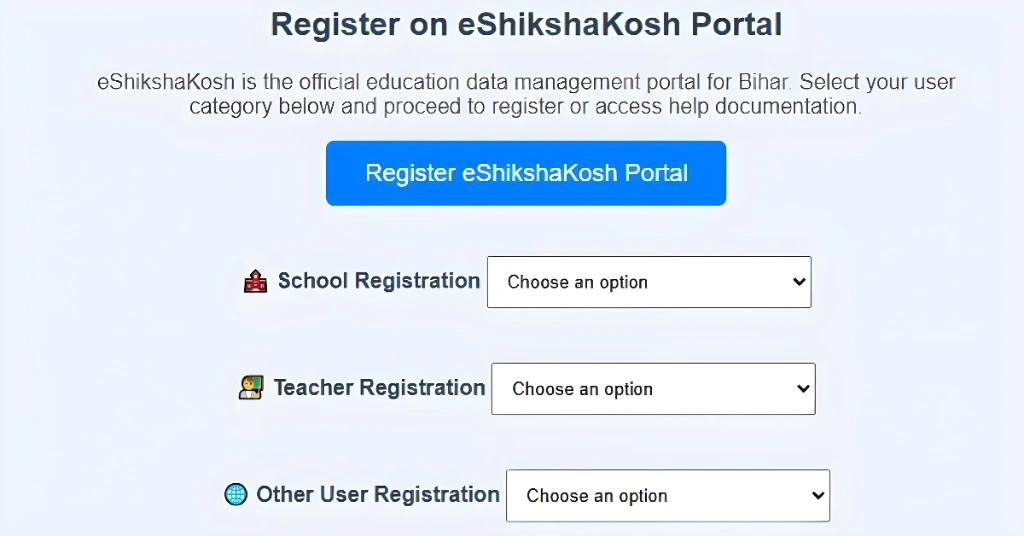This screenshot has height=536, width=1024.
Task: Open the Other User Registration dropdown
Action: [667, 496]
